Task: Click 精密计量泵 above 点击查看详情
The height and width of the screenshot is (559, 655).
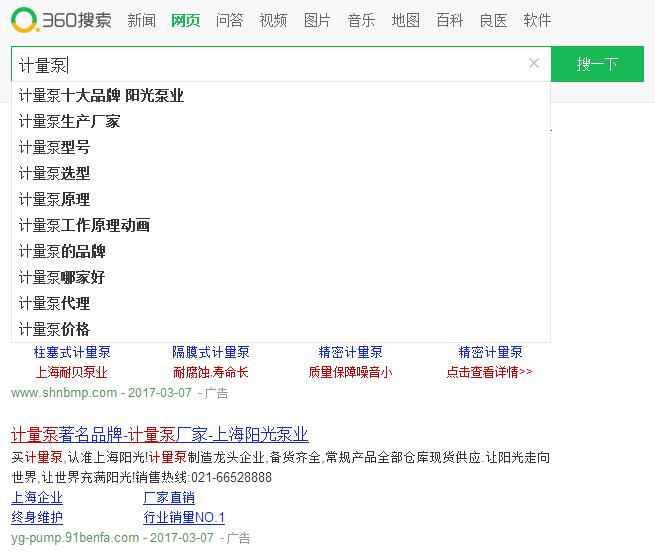Action: click(490, 352)
